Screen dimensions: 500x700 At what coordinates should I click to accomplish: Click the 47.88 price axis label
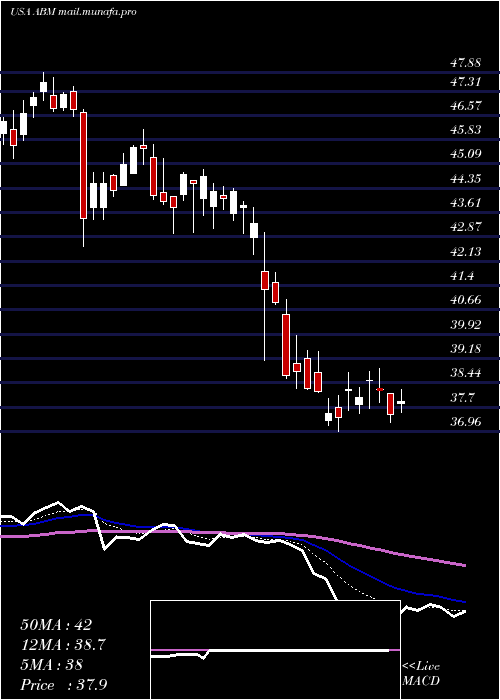(466, 63)
